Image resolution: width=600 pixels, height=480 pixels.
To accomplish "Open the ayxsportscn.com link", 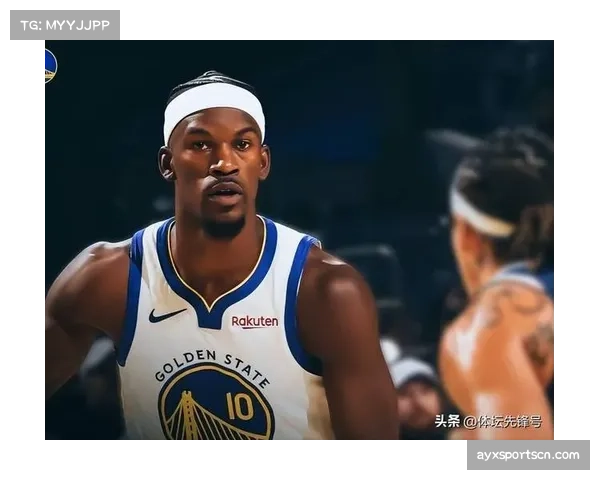I will (527, 456).
